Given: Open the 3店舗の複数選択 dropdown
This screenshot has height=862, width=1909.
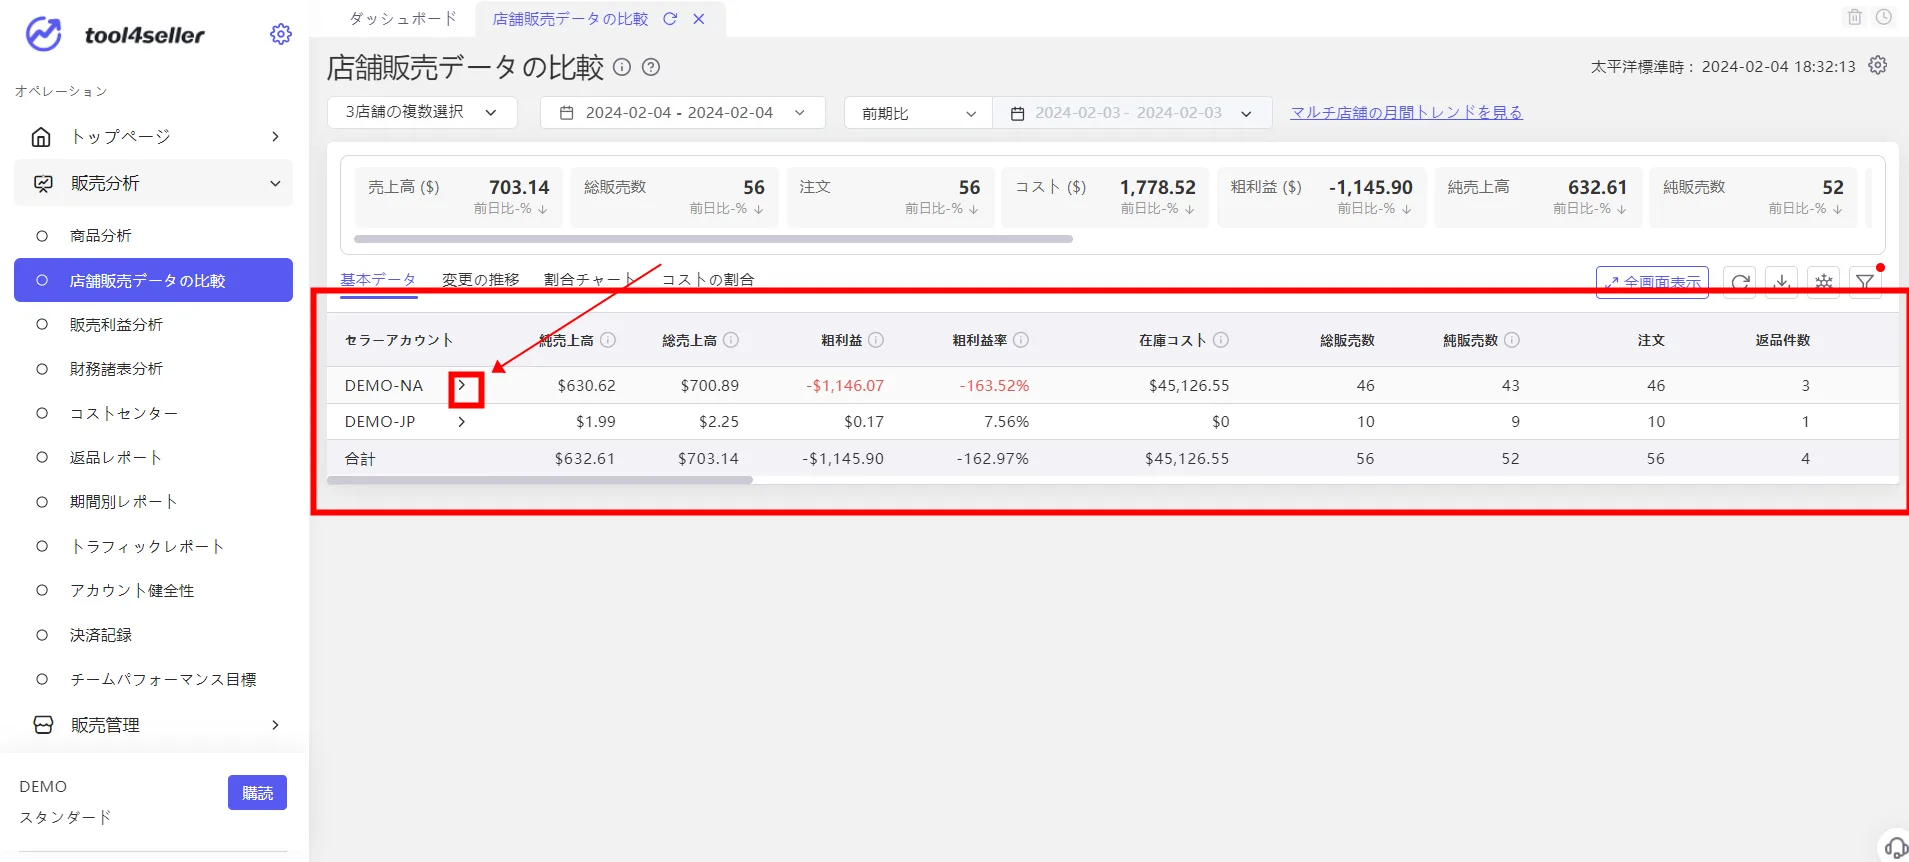Looking at the screenshot, I should (x=422, y=112).
